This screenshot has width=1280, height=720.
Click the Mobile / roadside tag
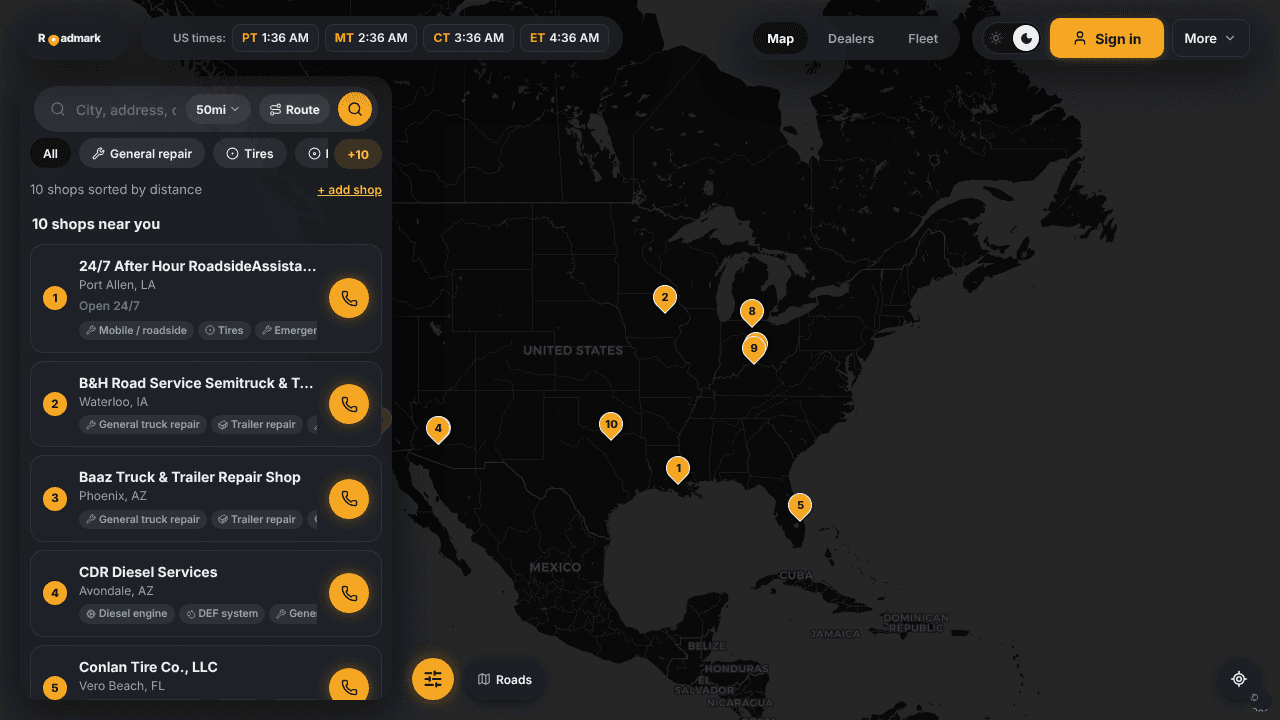[137, 330]
